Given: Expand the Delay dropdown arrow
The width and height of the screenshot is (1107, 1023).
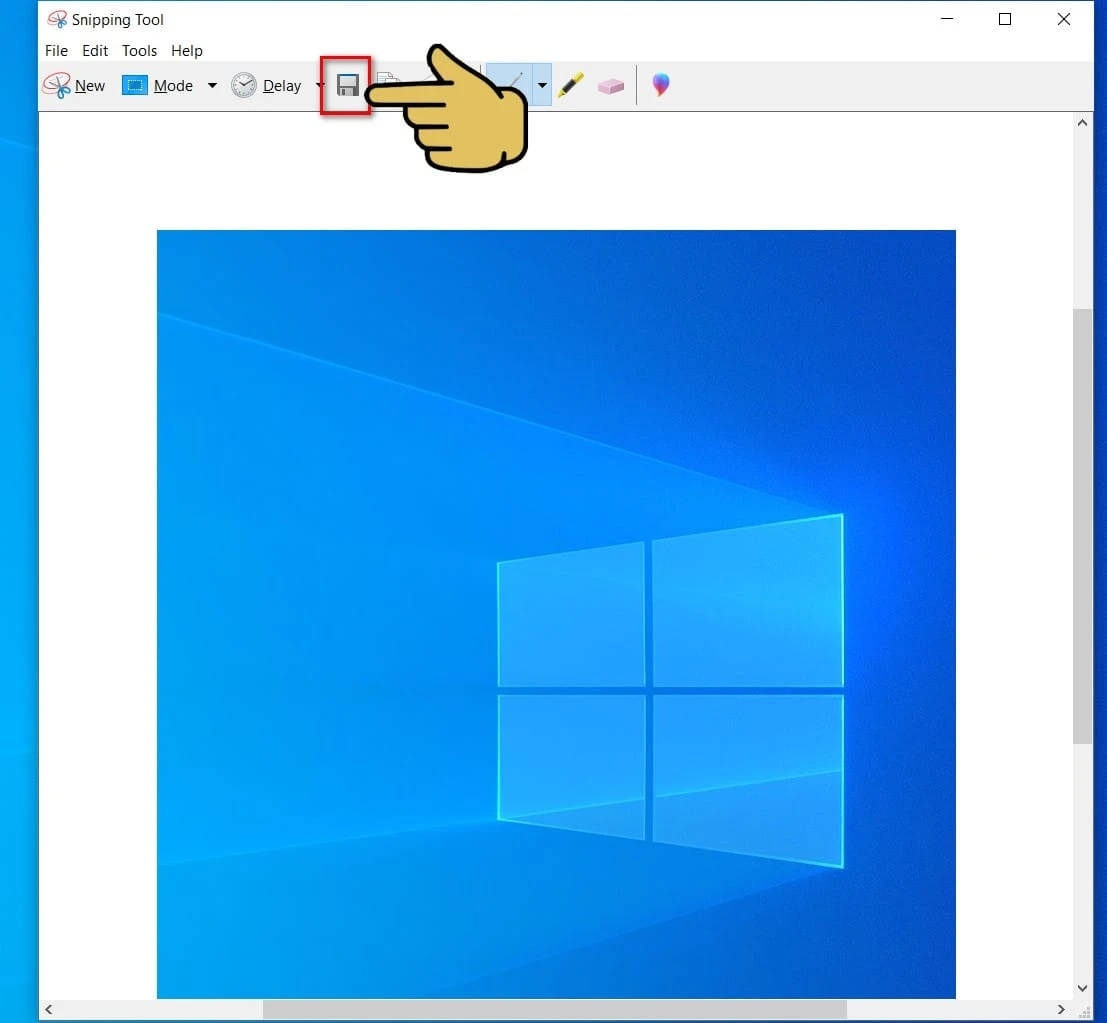Looking at the screenshot, I should pos(319,86).
